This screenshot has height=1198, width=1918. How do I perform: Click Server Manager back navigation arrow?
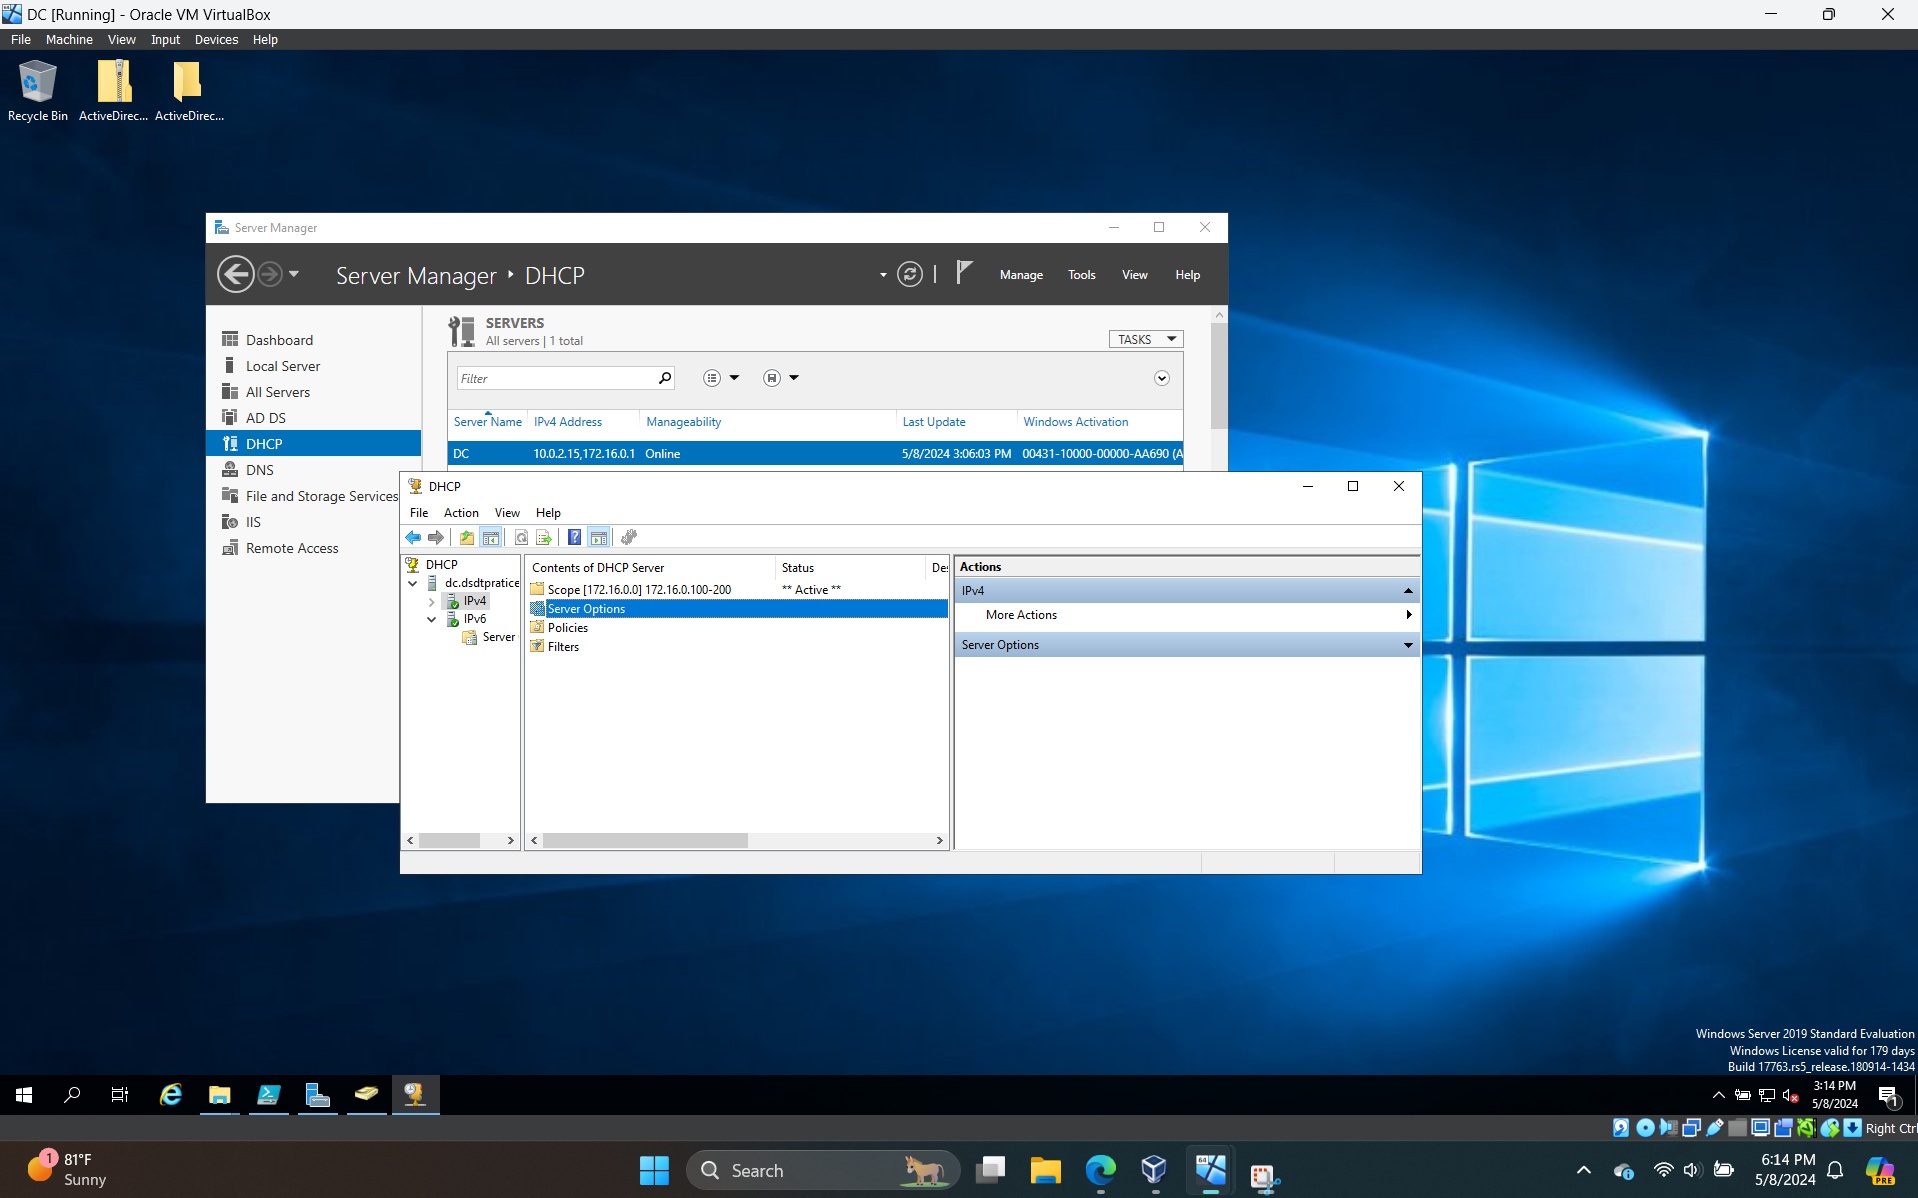point(236,274)
